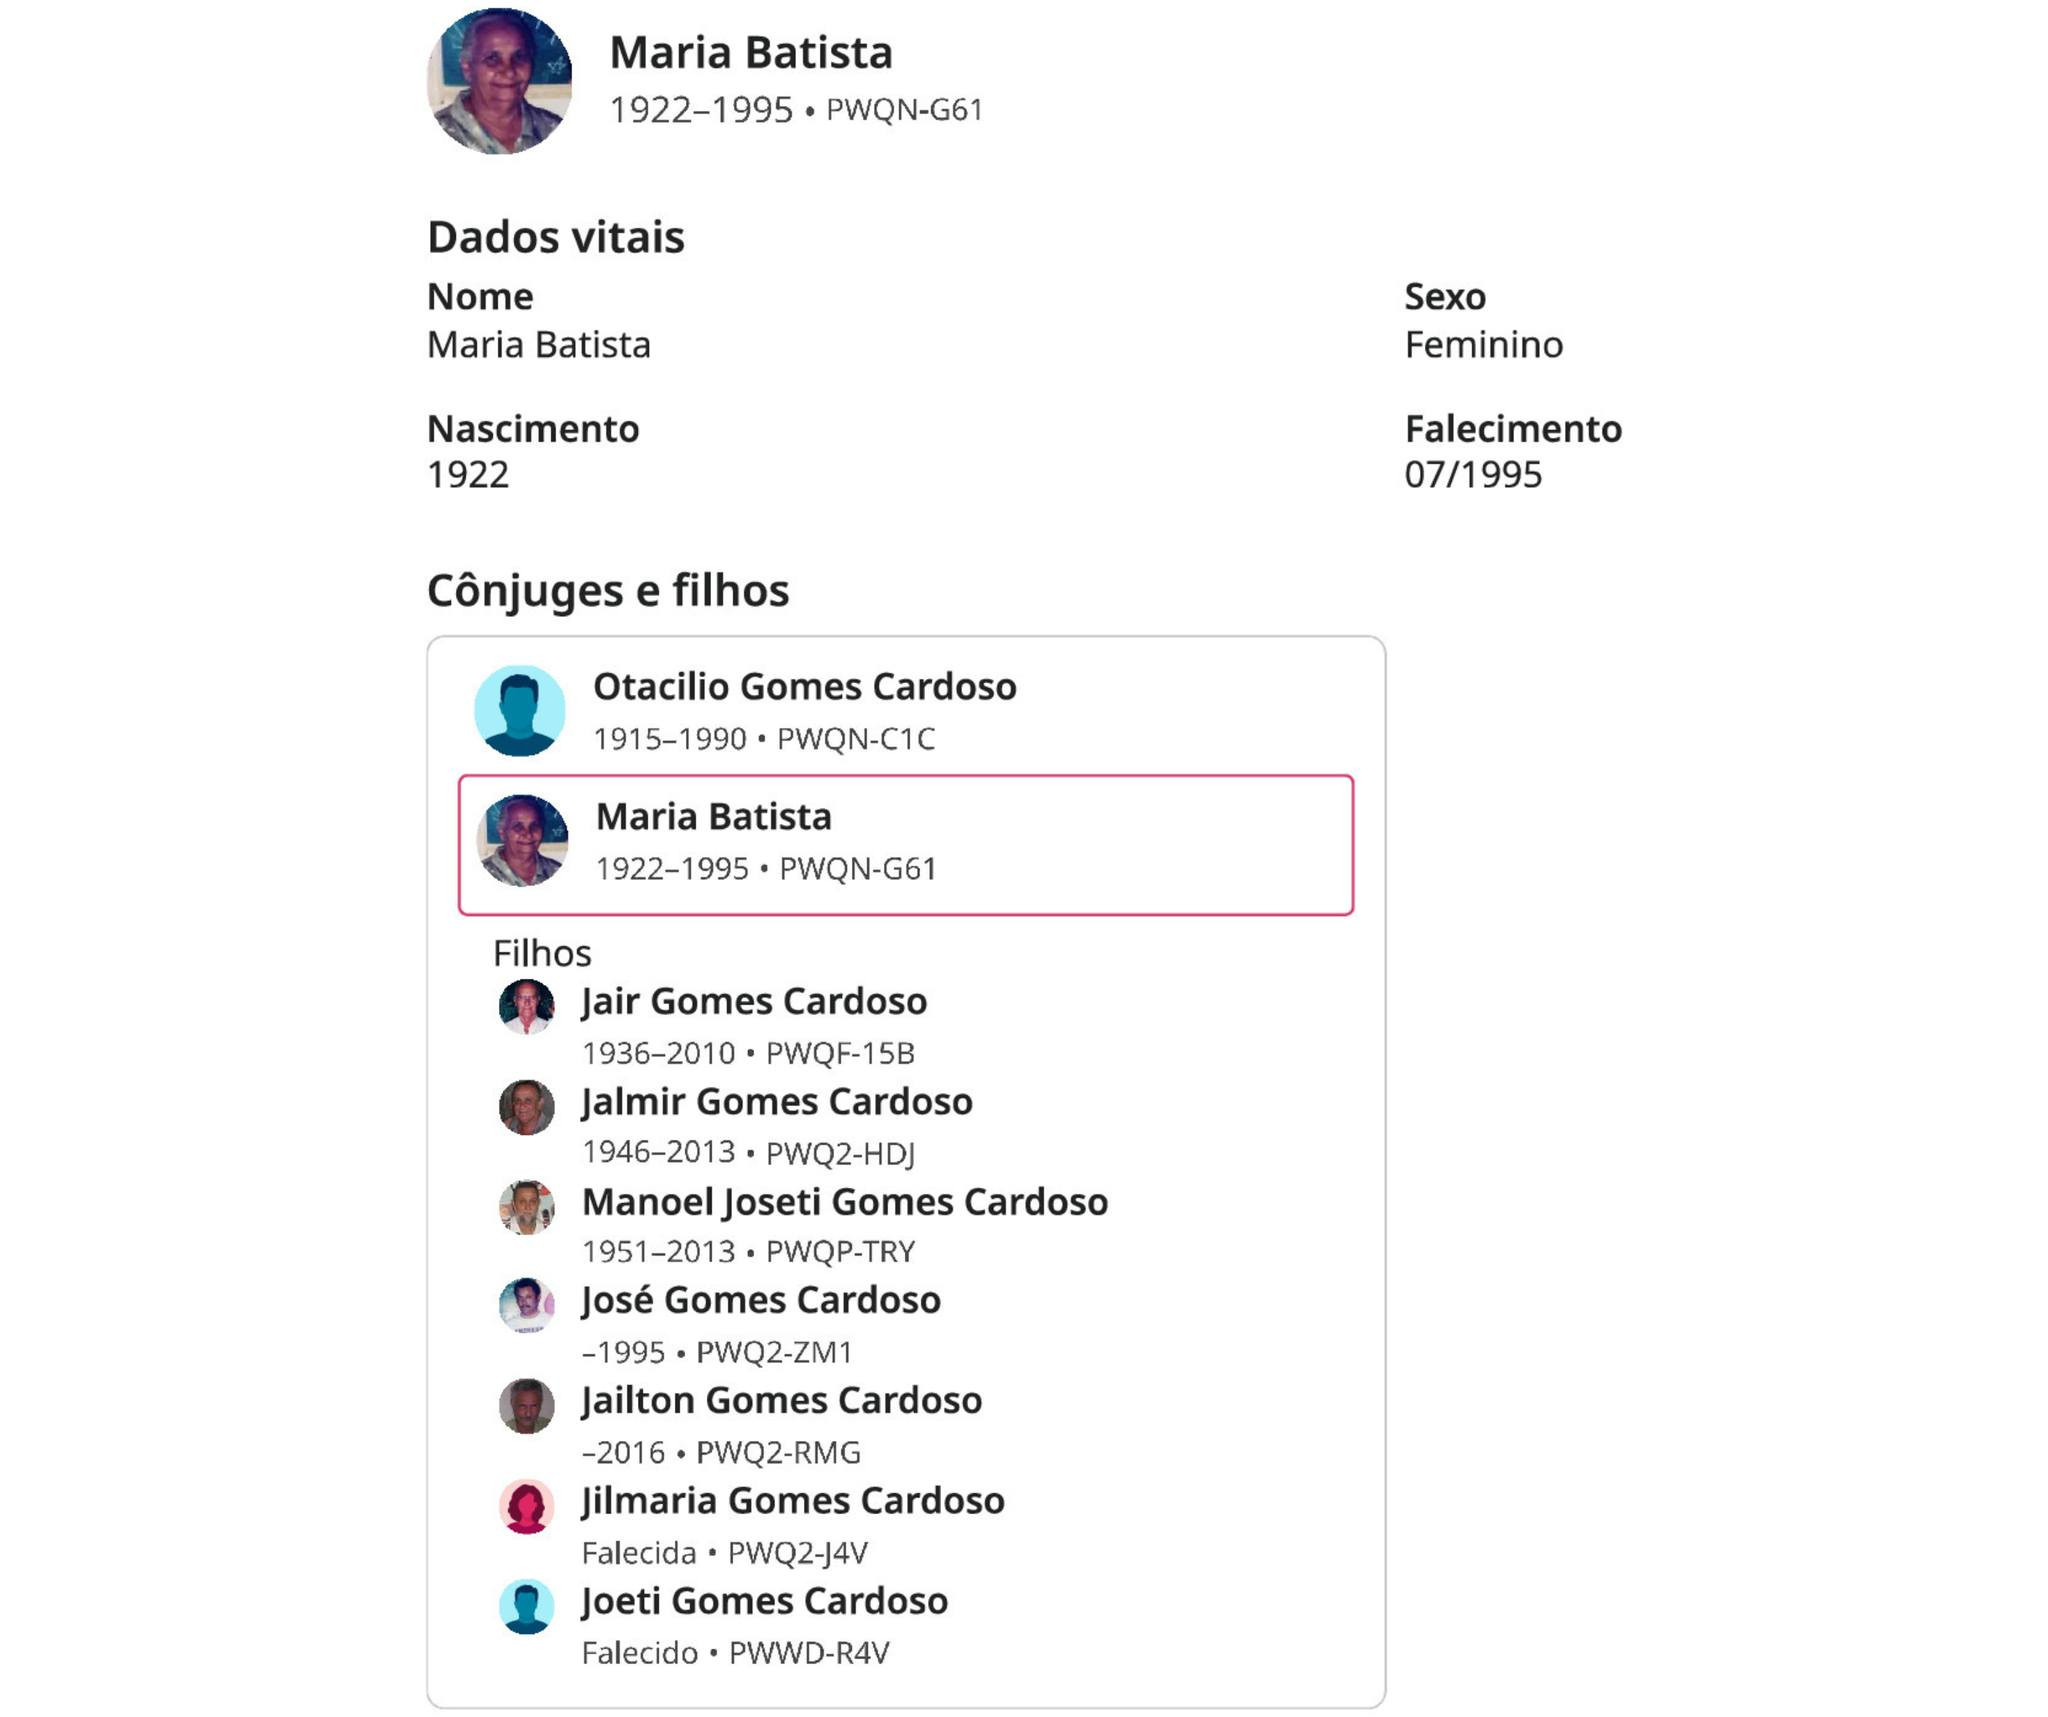Click Joeti Gomes Cardoso's male silhouette icon

(526, 1606)
